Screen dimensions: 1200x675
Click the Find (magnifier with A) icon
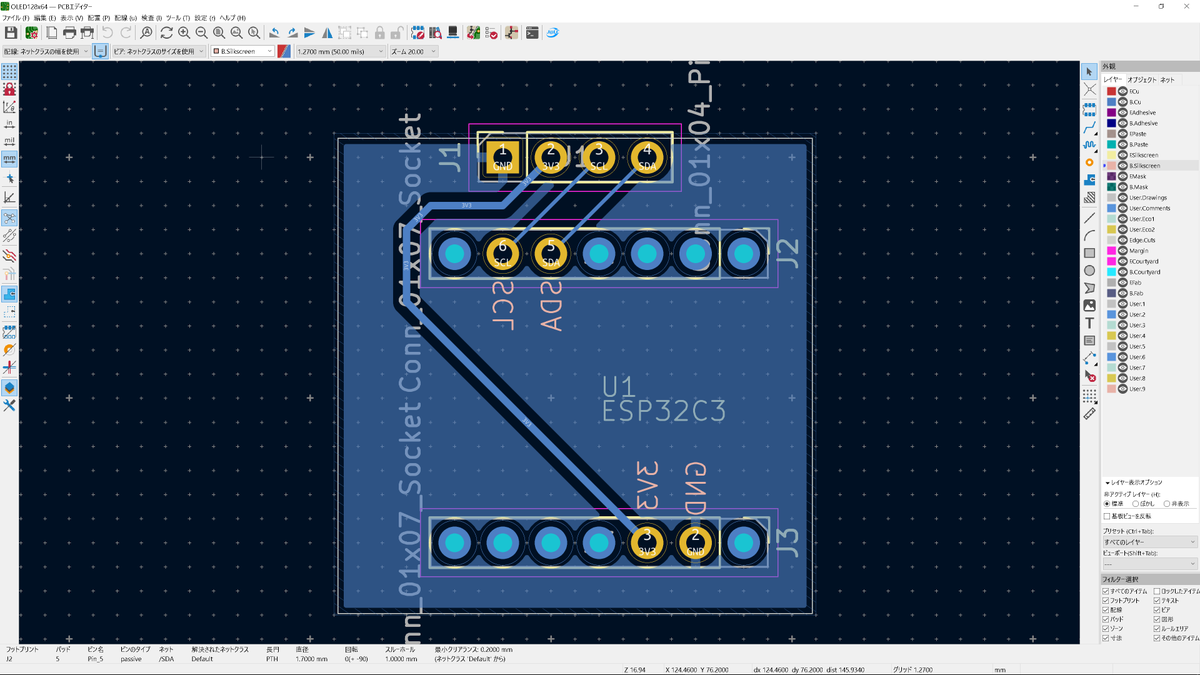coord(146,33)
